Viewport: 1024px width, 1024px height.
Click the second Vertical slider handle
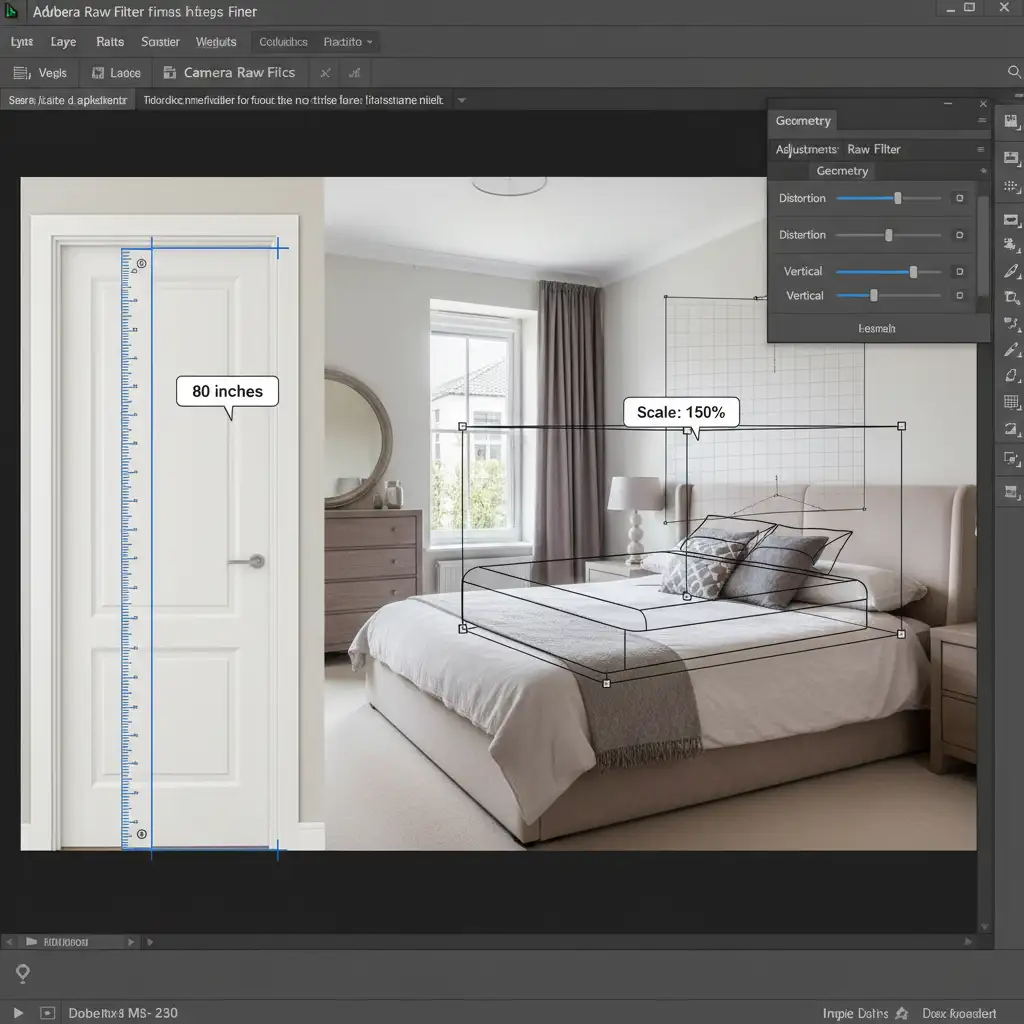pyautogui.click(x=873, y=295)
